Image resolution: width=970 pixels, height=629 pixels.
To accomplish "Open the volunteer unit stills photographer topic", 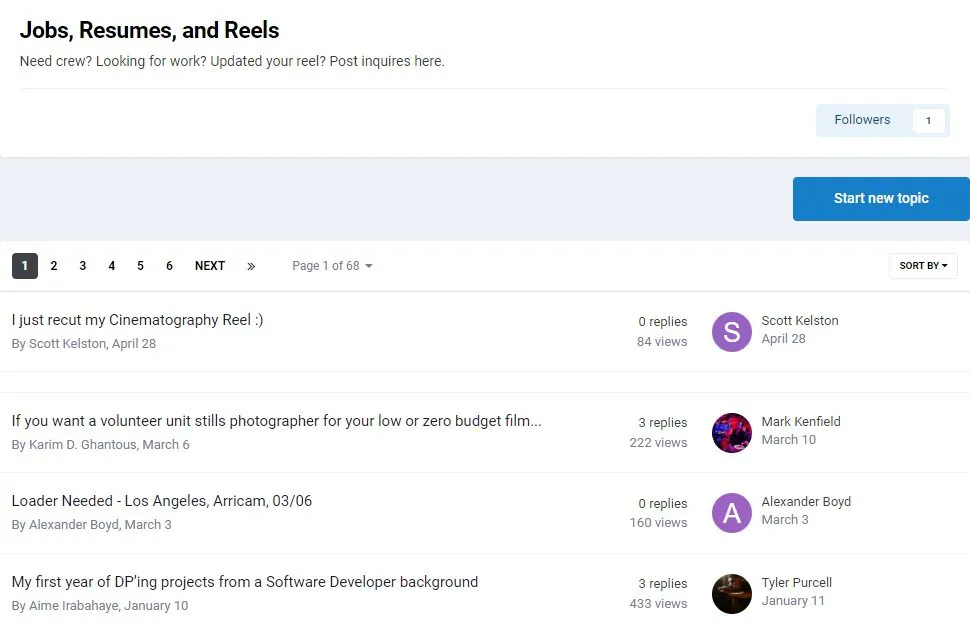I will click(x=276, y=421).
